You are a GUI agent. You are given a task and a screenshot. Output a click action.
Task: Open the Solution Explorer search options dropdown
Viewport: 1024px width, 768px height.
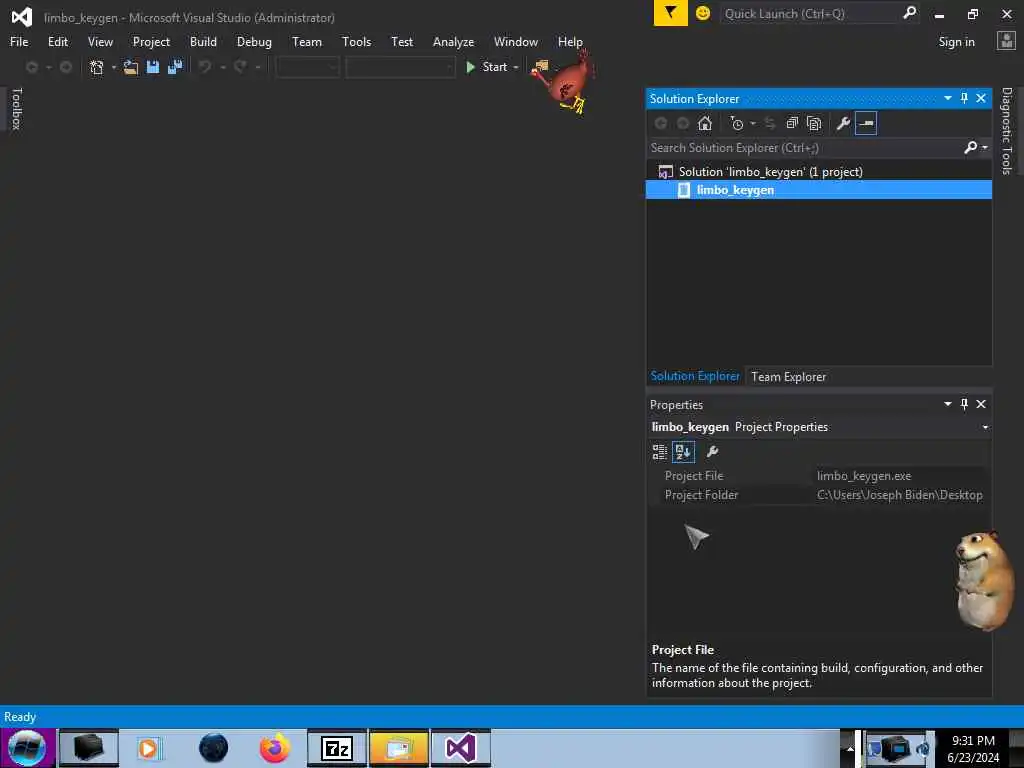coord(985,148)
